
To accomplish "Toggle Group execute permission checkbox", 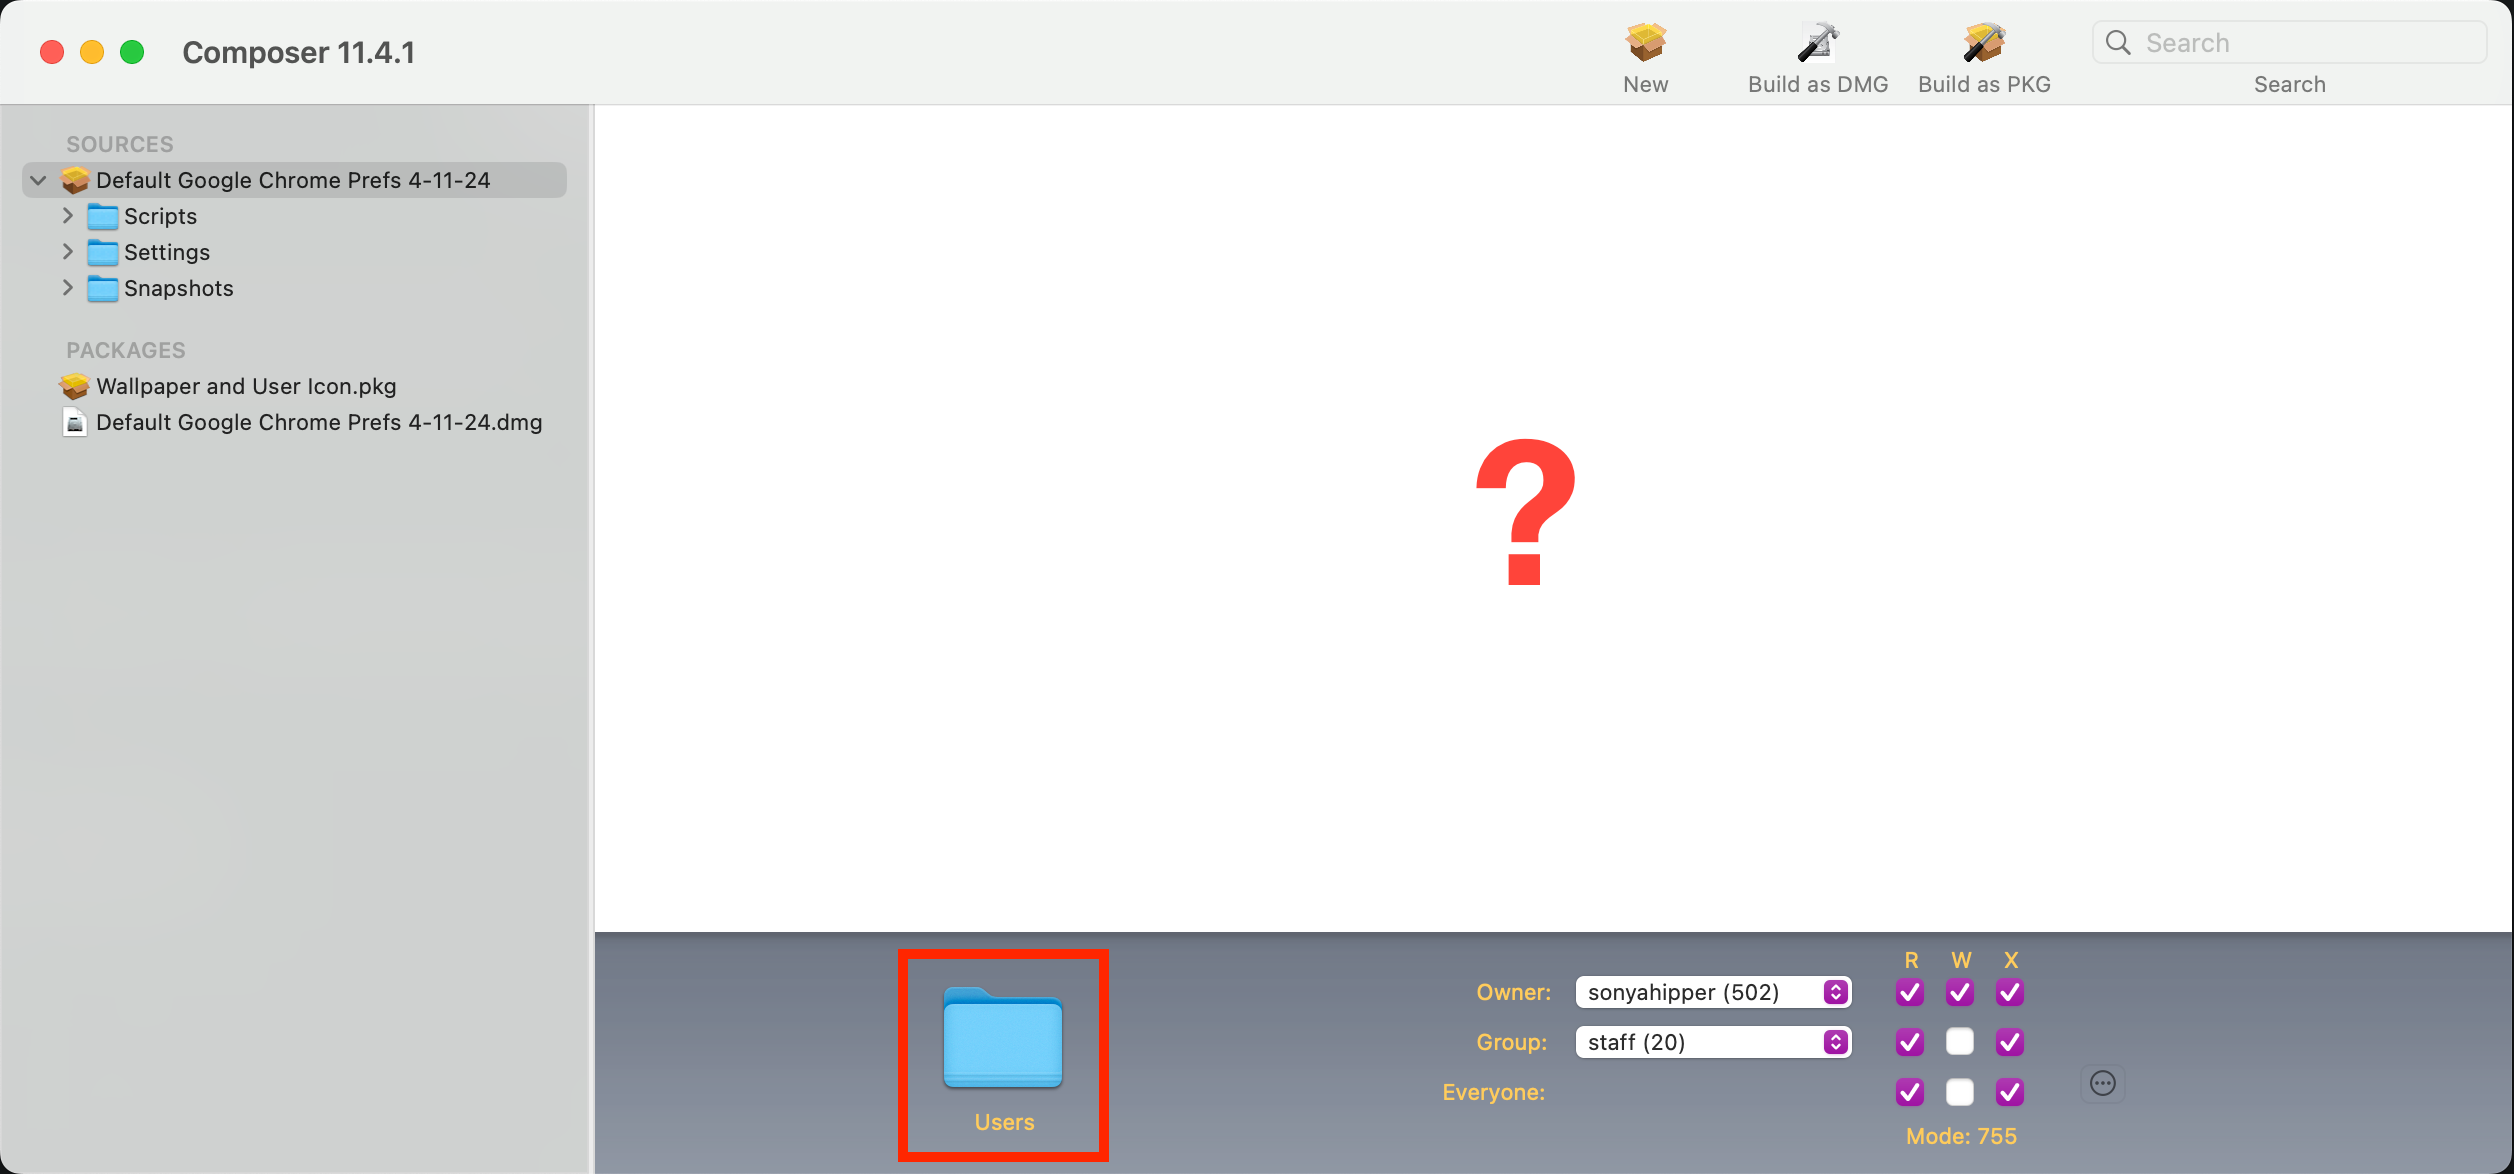I will pyautogui.click(x=2010, y=1042).
